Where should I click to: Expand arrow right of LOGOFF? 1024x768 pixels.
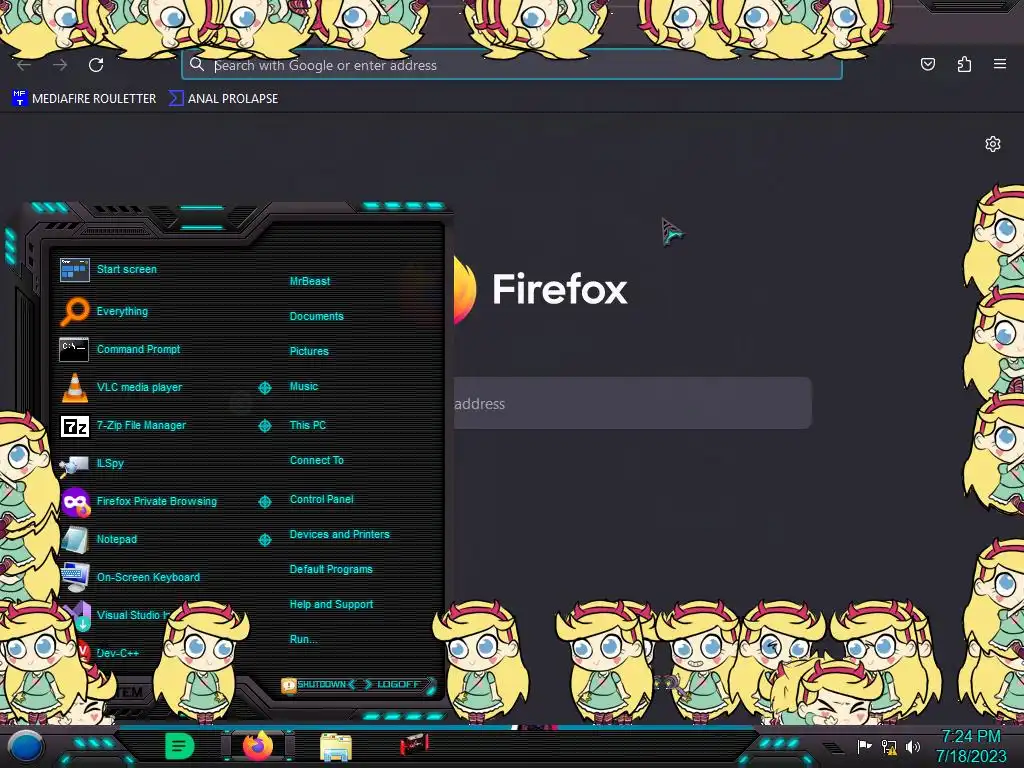(x=430, y=685)
